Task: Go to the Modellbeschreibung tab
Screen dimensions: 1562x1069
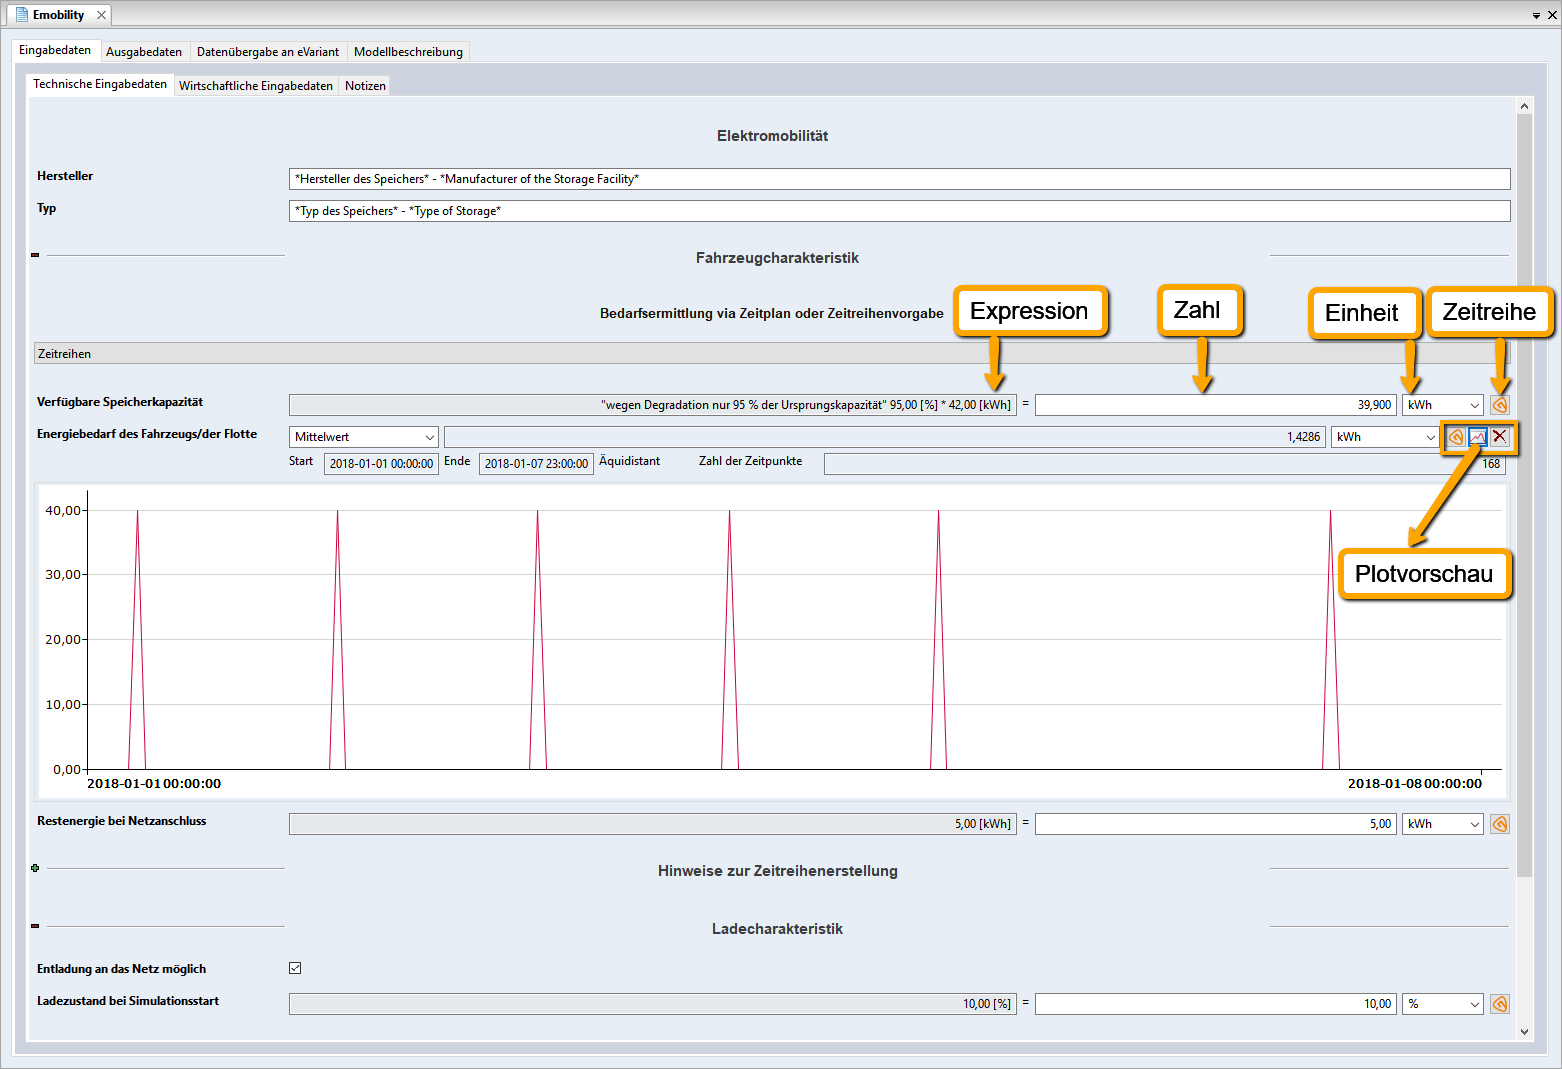Action: click(x=408, y=52)
